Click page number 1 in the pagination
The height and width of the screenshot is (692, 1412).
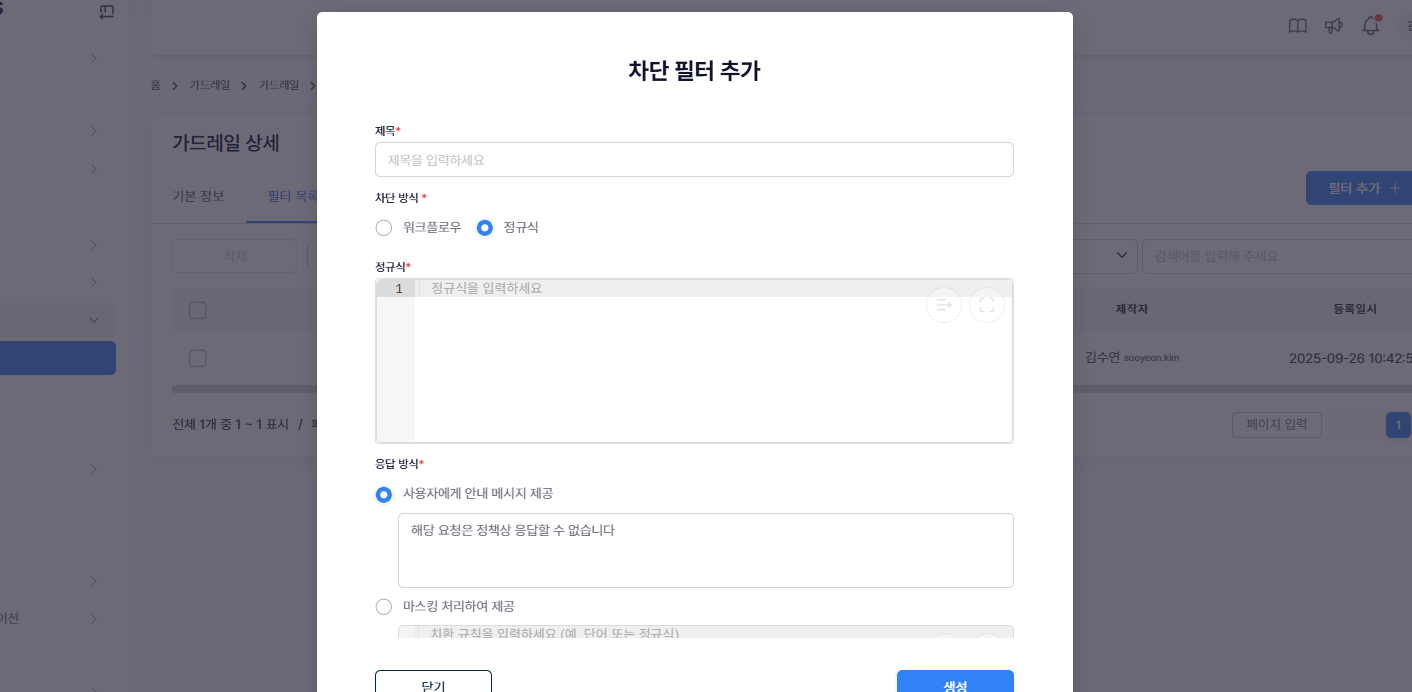(1398, 425)
